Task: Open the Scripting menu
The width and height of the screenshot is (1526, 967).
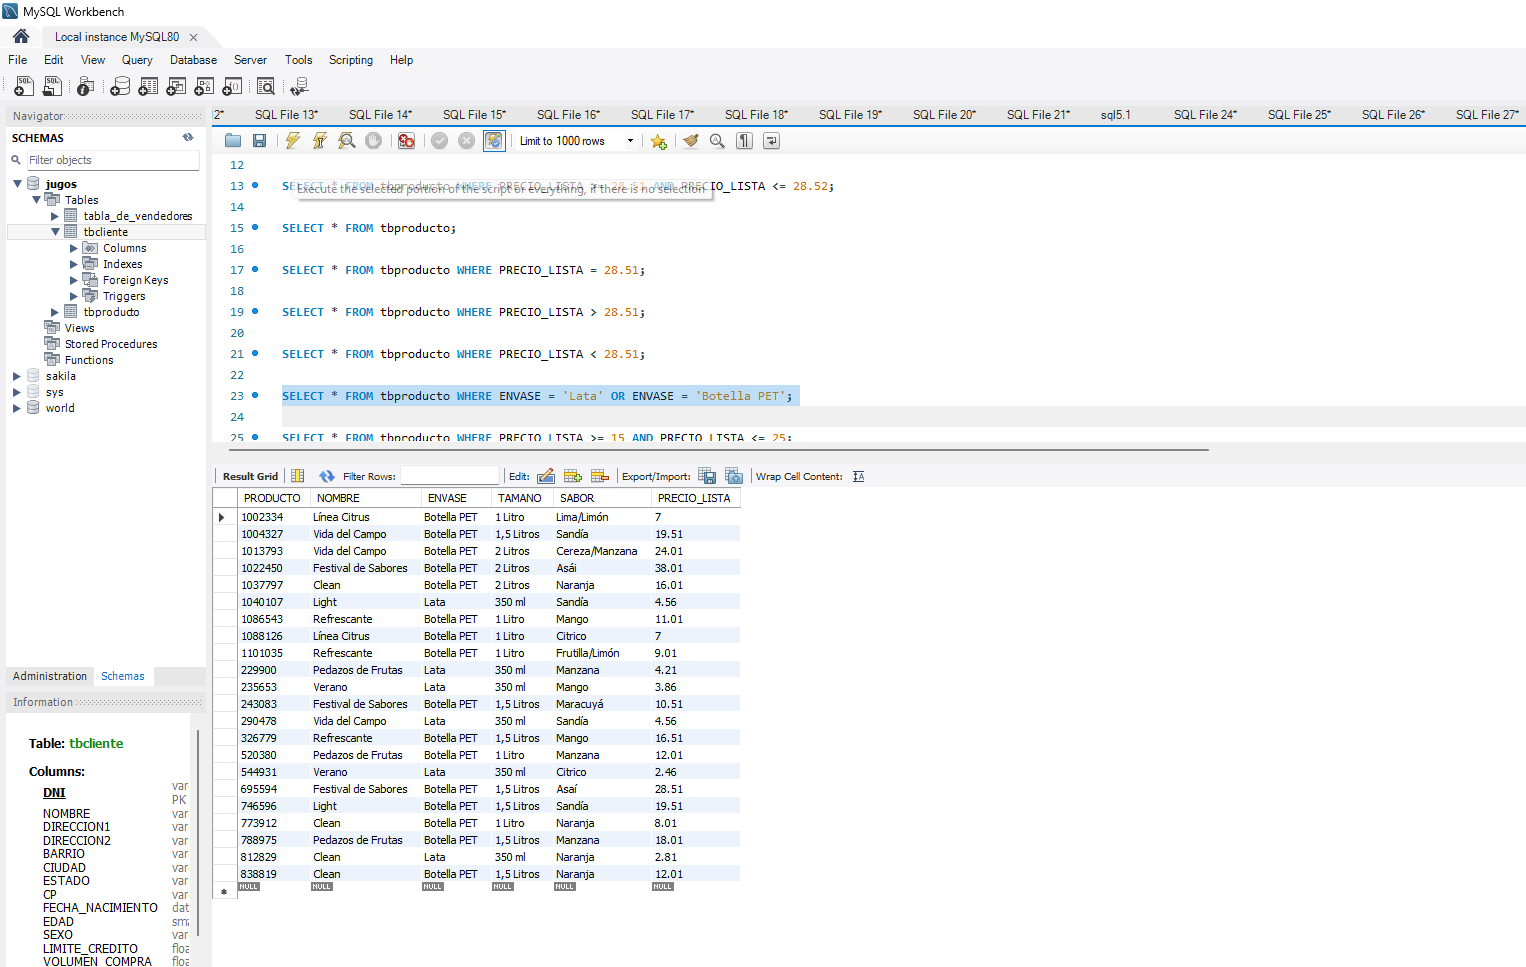Action: pyautogui.click(x=351, y=60)
